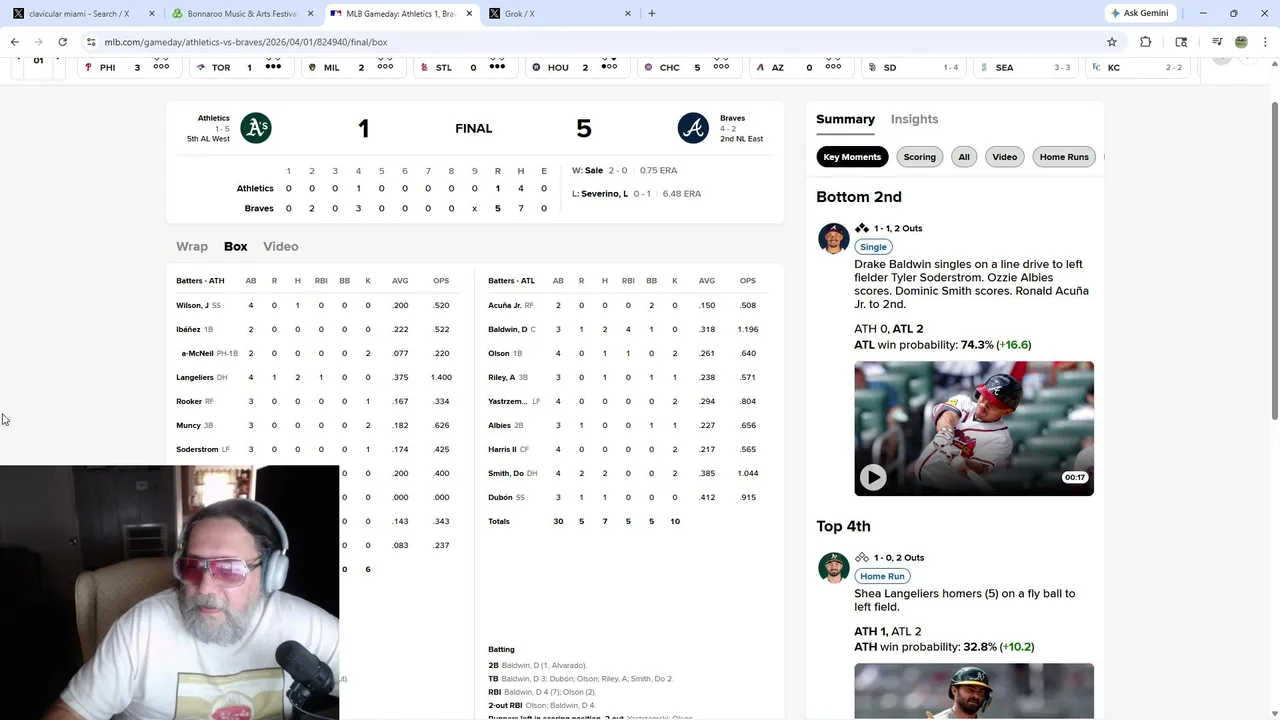
Task: Click the page vertical scrollbar
Action: point(1274,260)
